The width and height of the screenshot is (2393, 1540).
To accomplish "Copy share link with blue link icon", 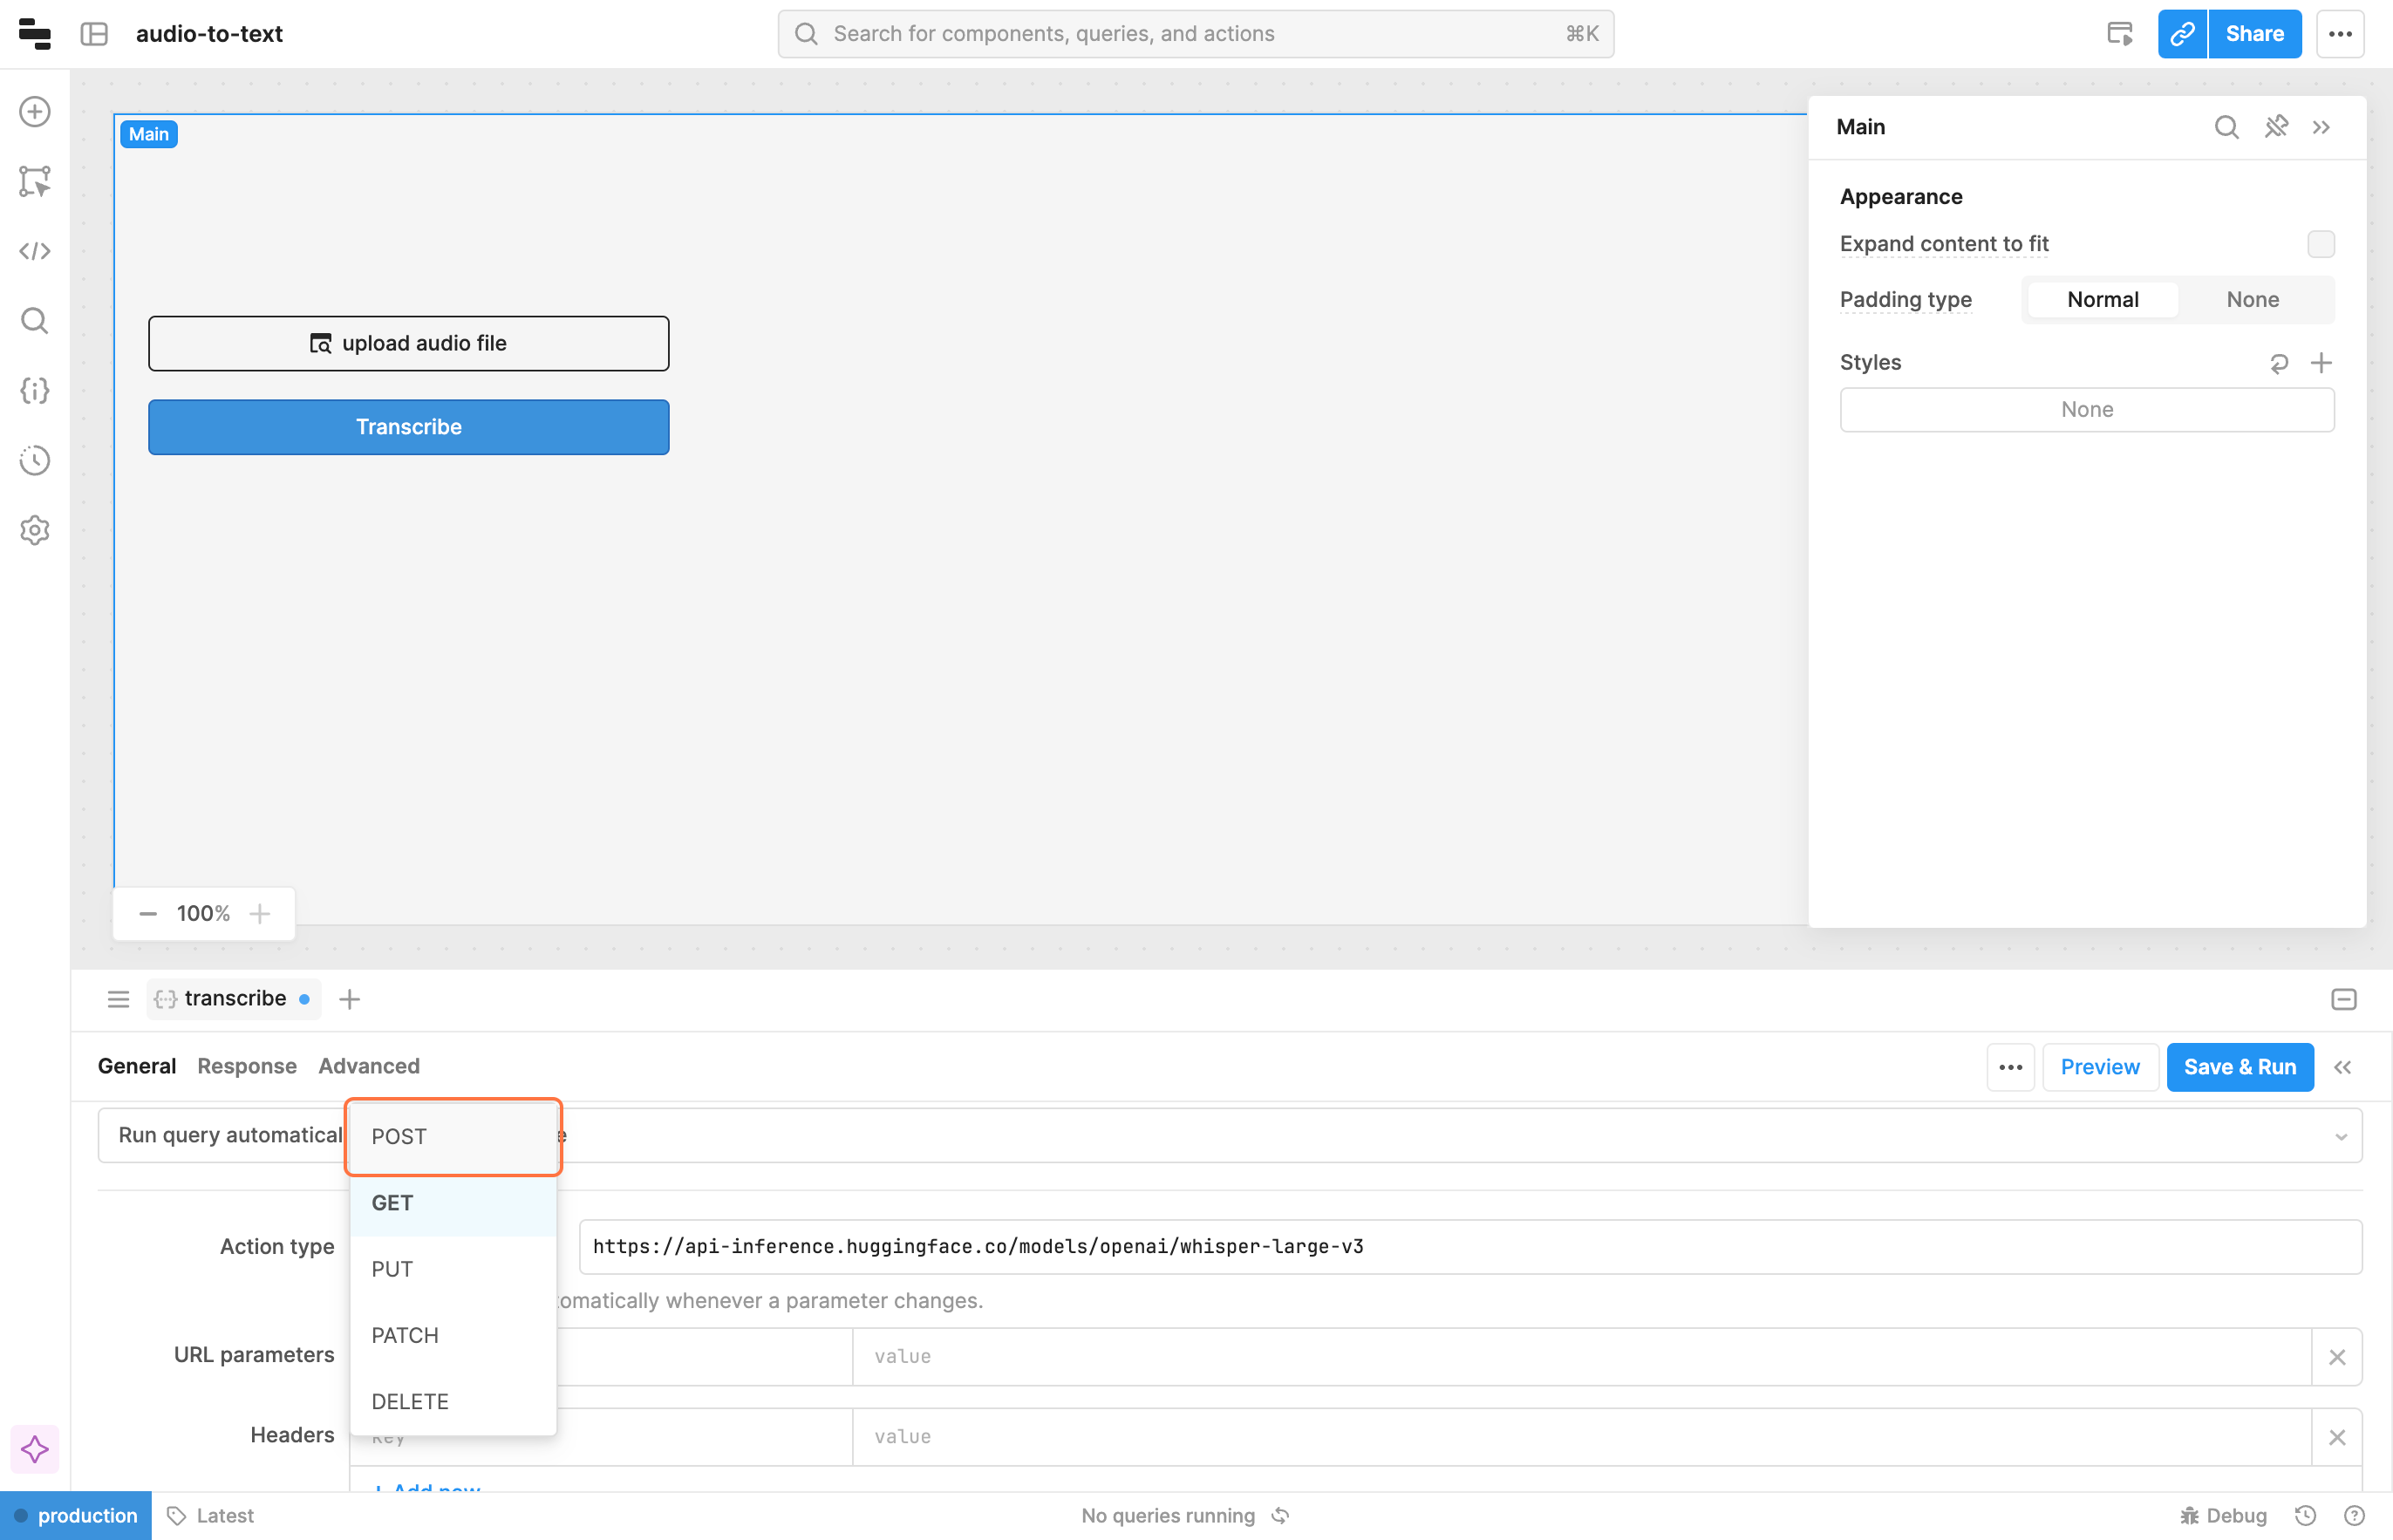I will pos(2181,34).
